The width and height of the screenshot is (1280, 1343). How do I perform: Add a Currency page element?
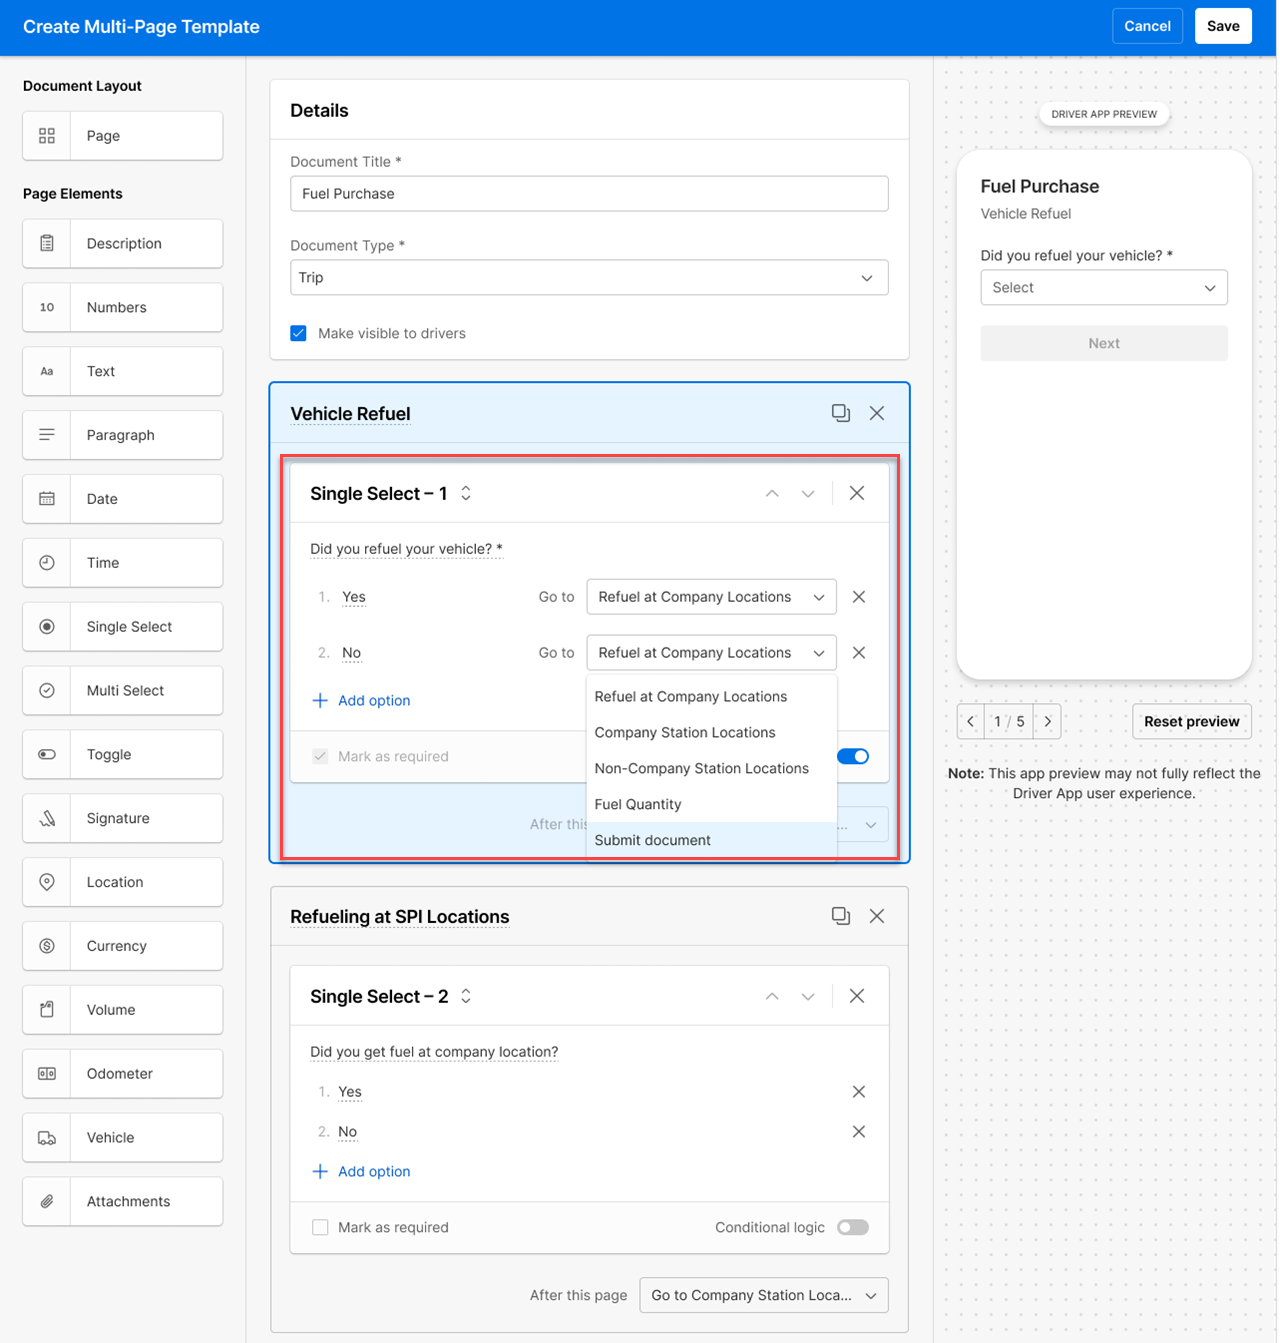pos(122,946)
